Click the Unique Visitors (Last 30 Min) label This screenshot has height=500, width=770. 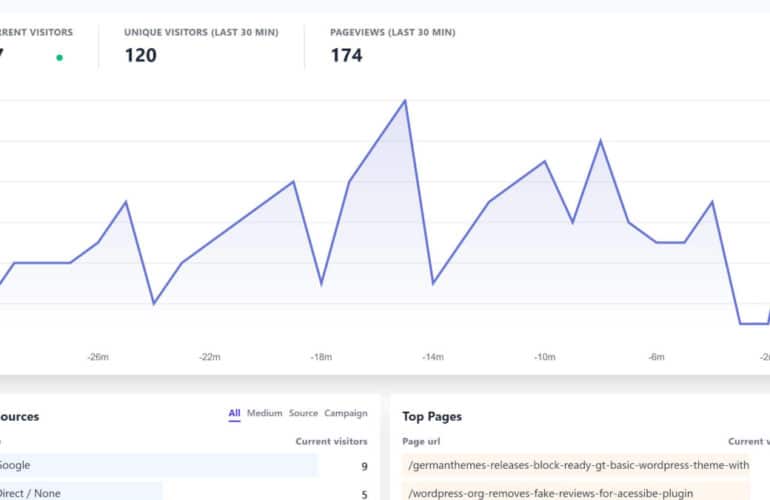tap(201, 32)
